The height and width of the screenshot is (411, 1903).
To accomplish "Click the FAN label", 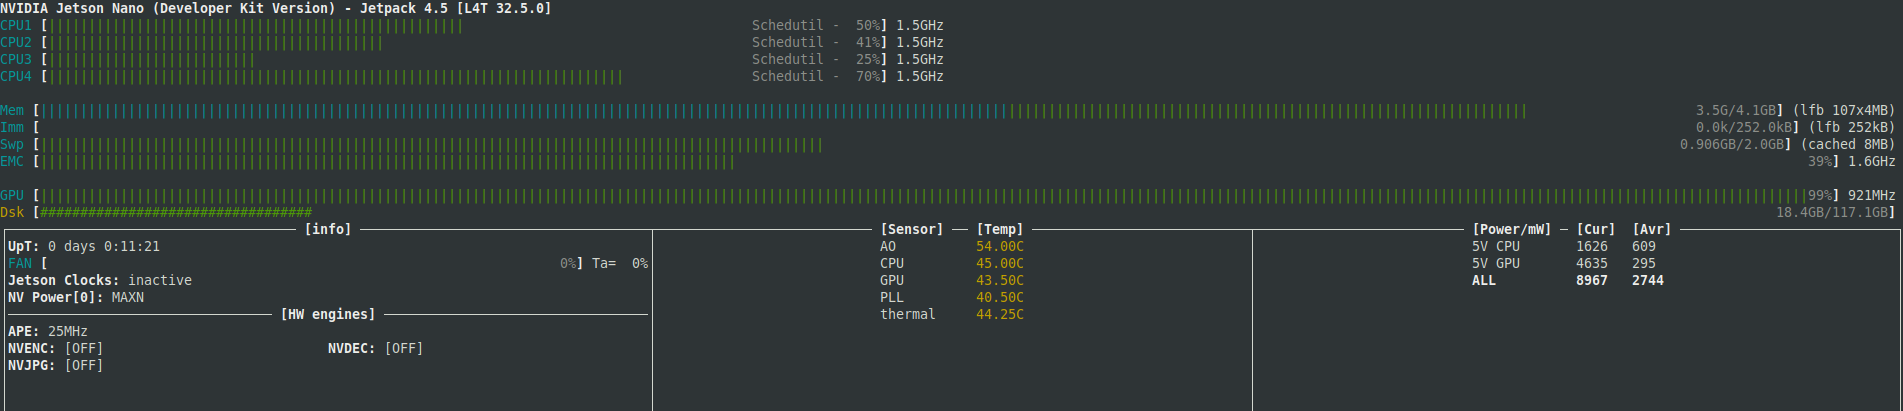I will (20, 264).
